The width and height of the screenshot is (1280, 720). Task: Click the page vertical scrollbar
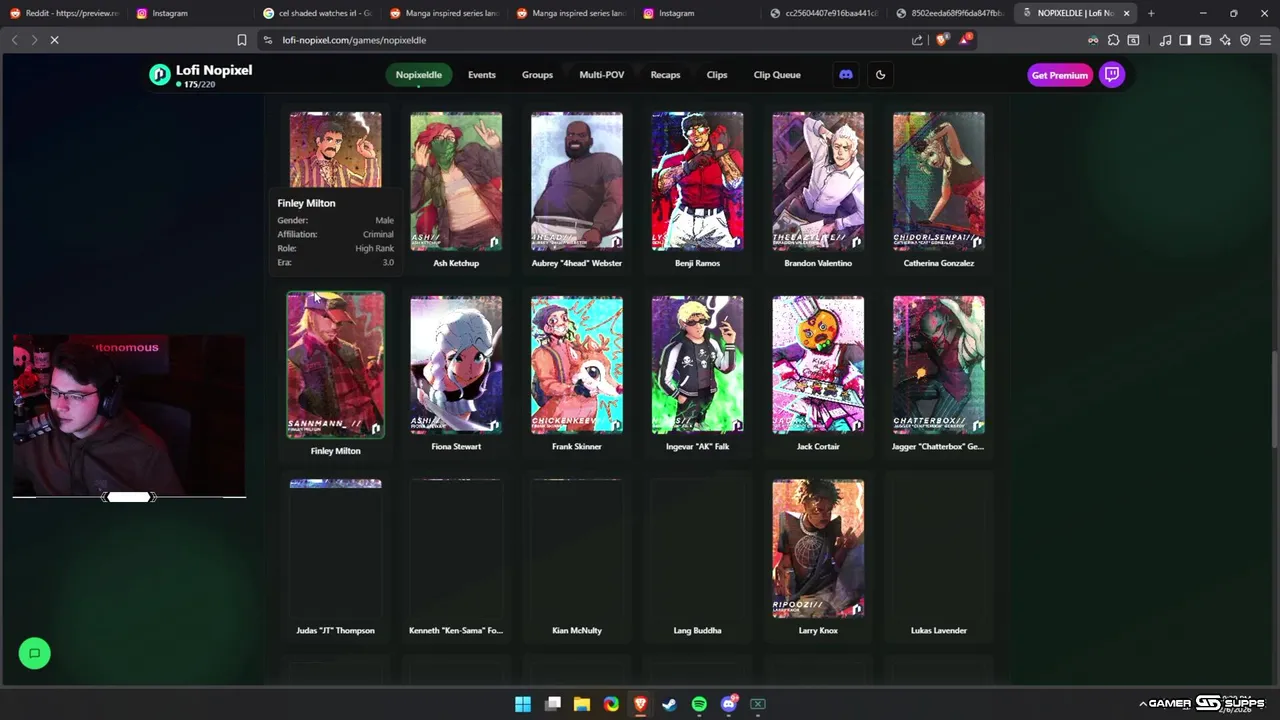pyautogui.click(x=1274, y=400)
